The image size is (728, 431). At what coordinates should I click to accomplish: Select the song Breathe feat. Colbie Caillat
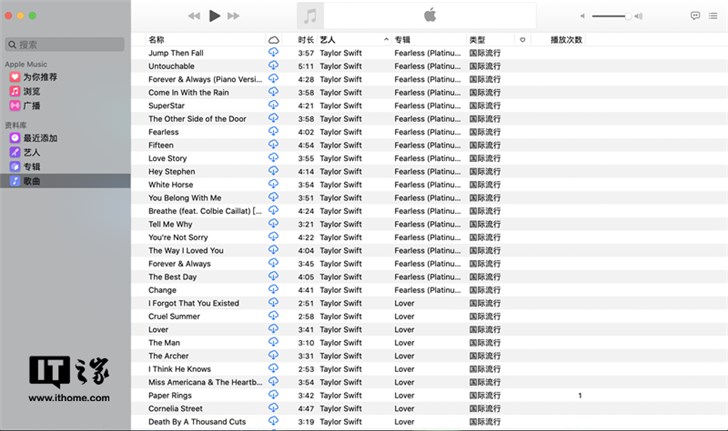tap(205, 211)
